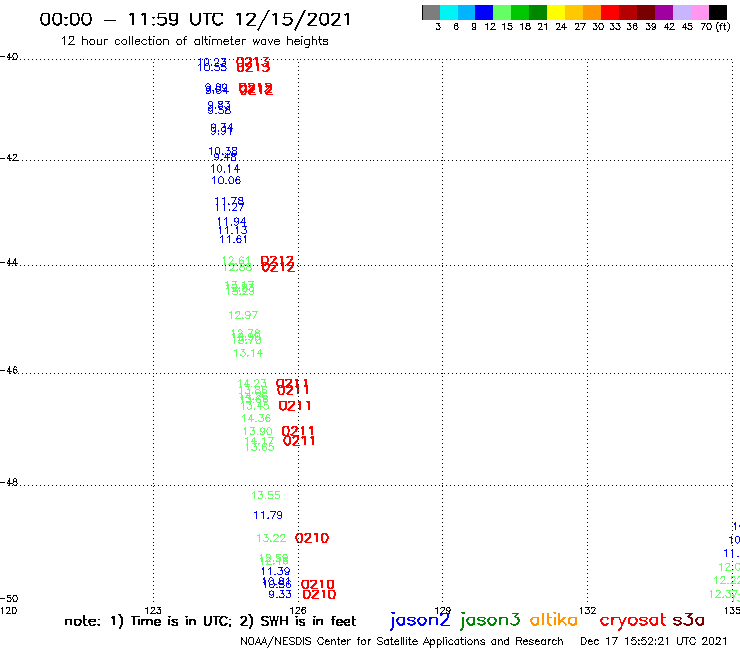The height and width of the screenshot is (650, 740).
Task: Click red 0211 time beside 13.90
Action: (x=298, y=430)
